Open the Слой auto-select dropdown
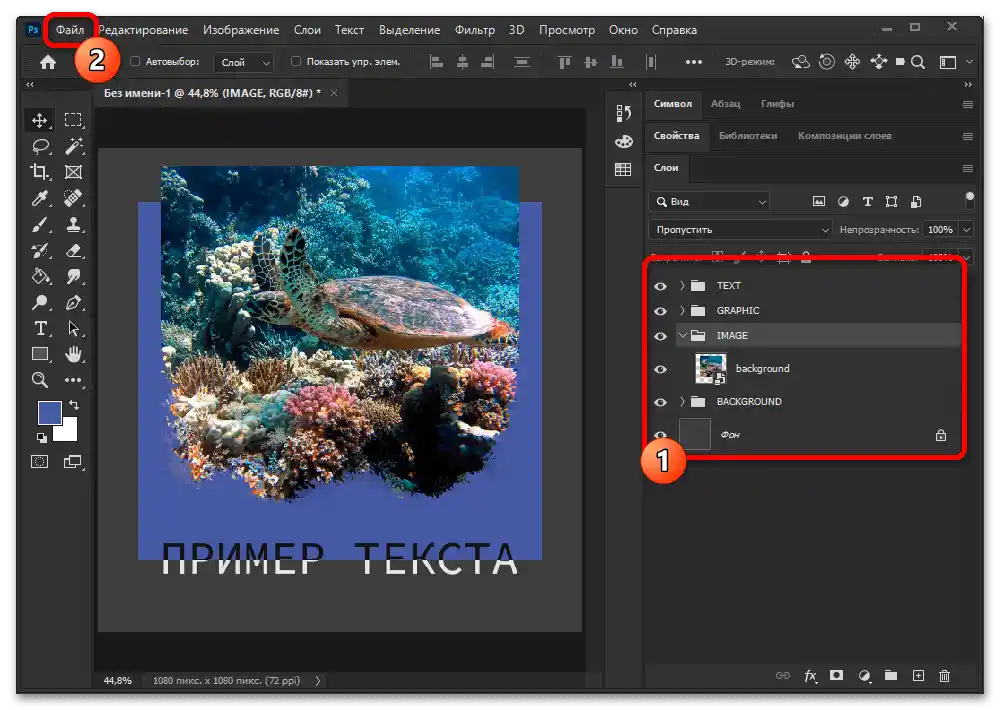 245,62
